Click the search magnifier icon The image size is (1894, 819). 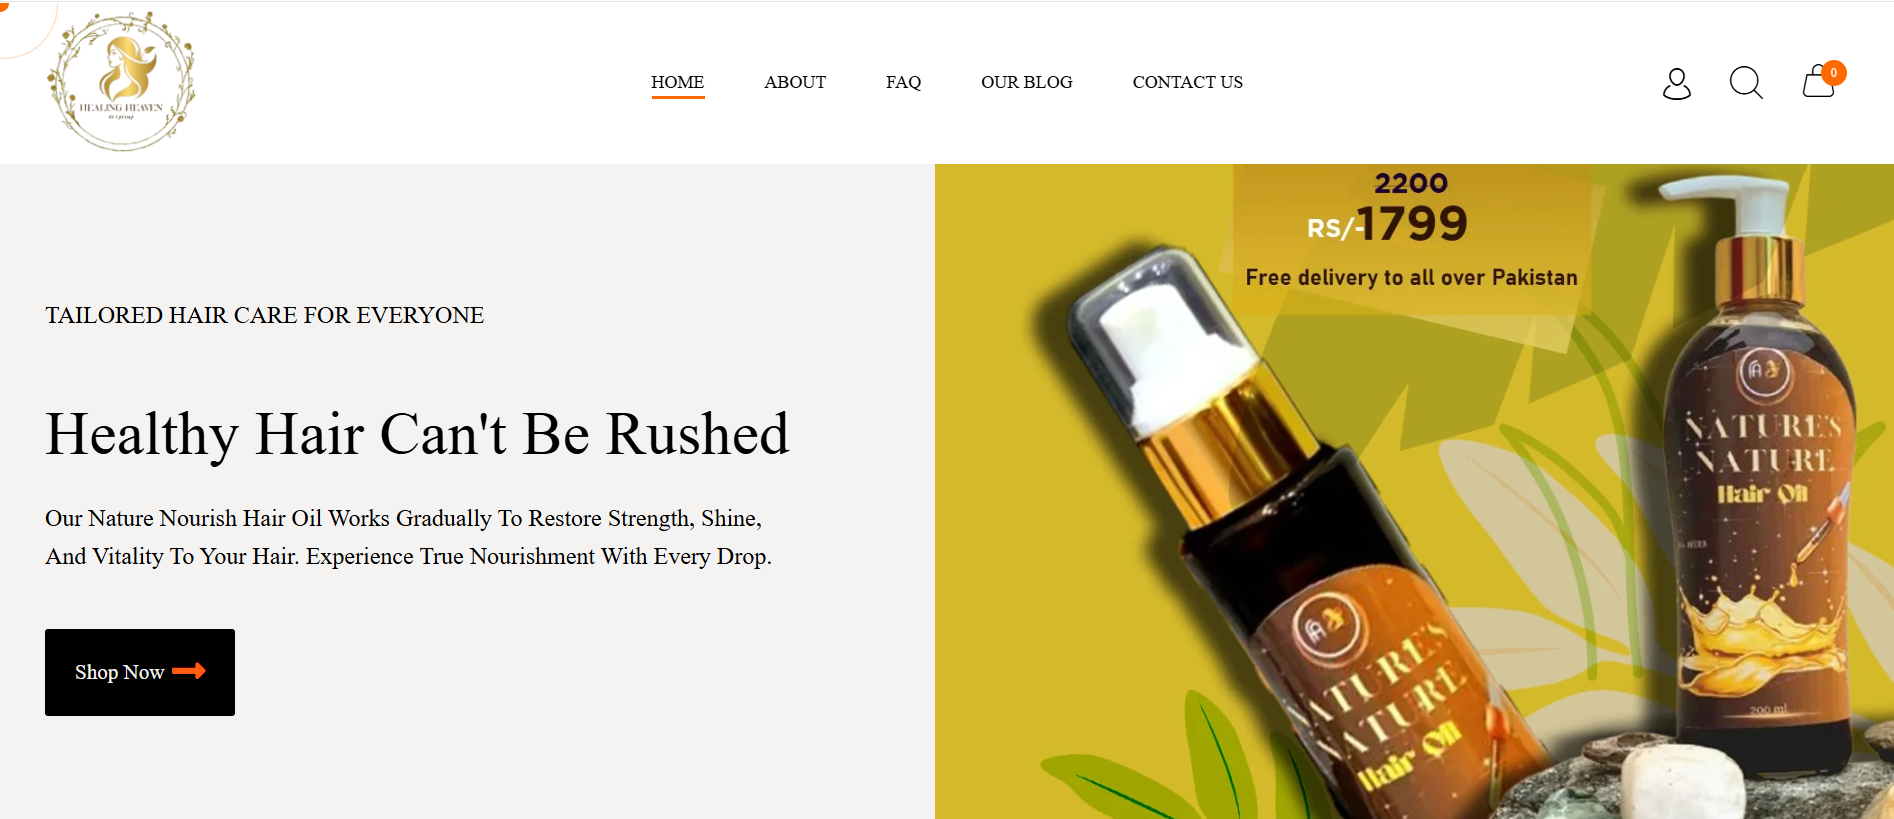(x=1746, y=83)
